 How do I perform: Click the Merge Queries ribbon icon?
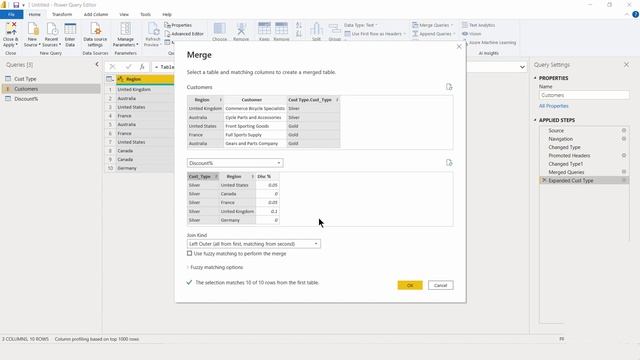coord(433,25)
